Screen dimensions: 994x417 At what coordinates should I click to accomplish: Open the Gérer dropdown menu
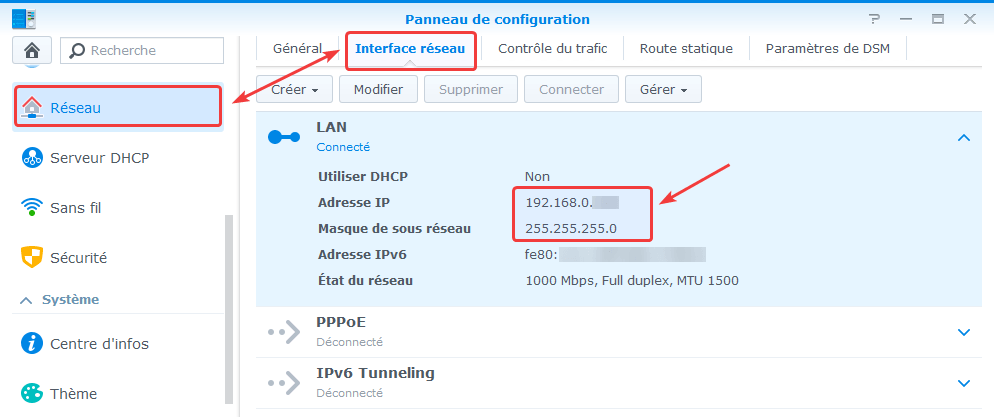[x=663, y=89]
